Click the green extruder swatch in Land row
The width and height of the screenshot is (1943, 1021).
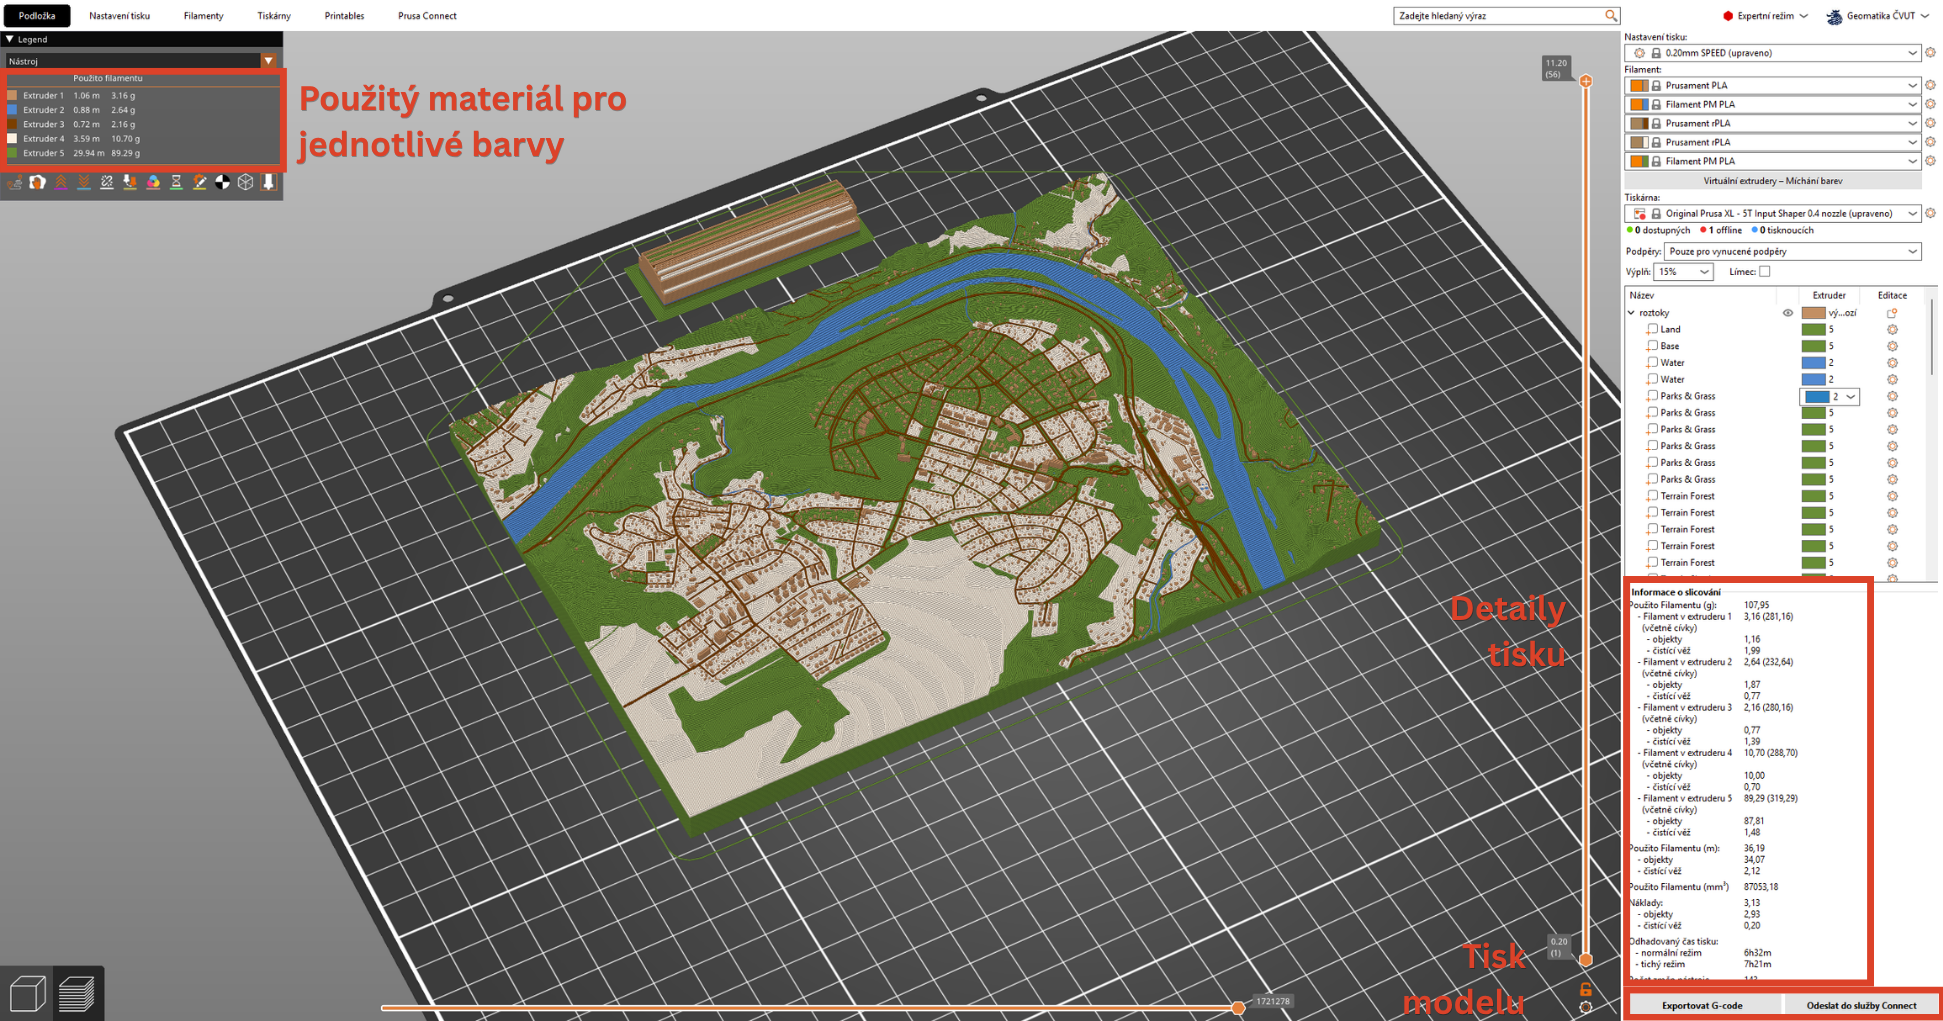1813,329
